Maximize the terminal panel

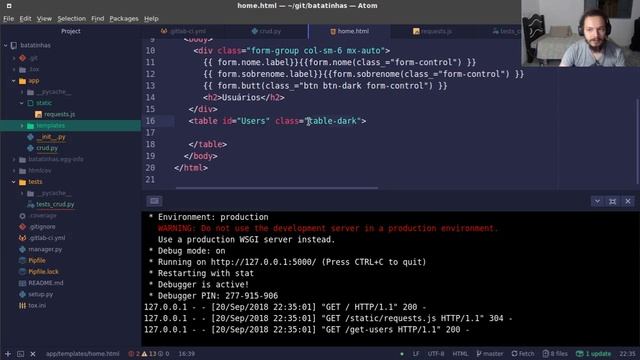(613, 201)
